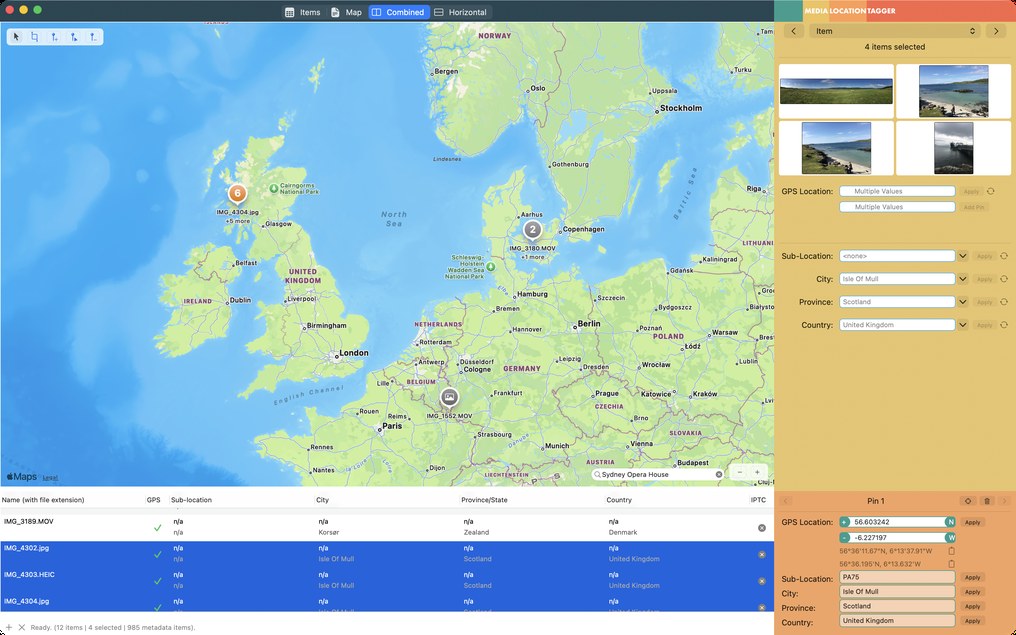Revert the GPS Location value
The height and width of the screenshot is (635, 1016).
click(x=991, y=191)
